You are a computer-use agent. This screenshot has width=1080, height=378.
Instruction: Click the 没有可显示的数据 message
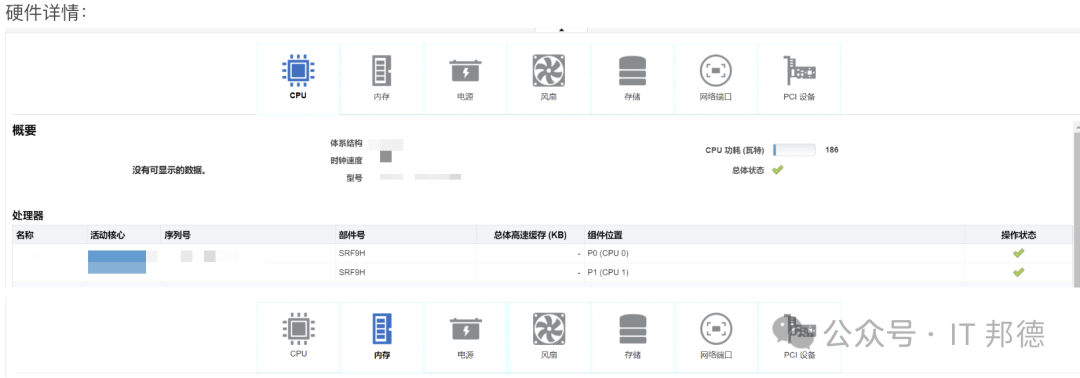[x=169, y=170]
